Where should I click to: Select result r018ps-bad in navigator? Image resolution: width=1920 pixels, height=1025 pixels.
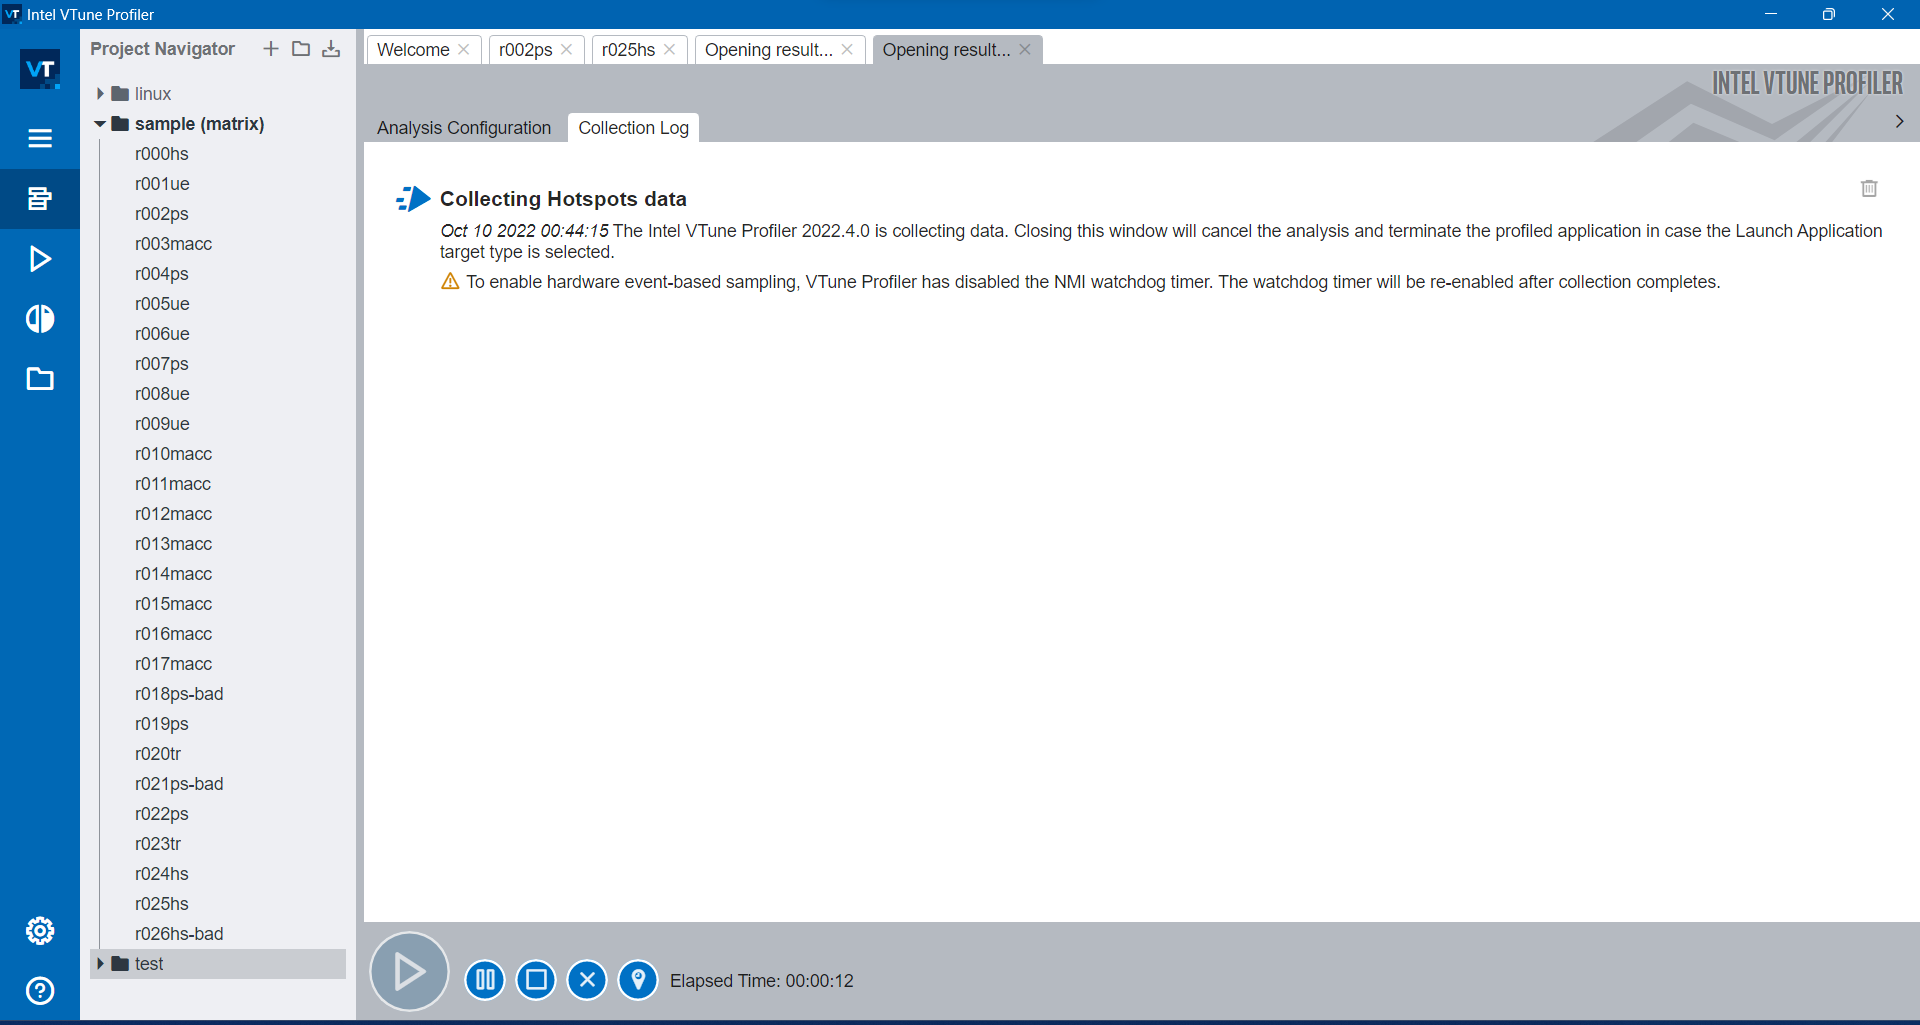(179, 694)
